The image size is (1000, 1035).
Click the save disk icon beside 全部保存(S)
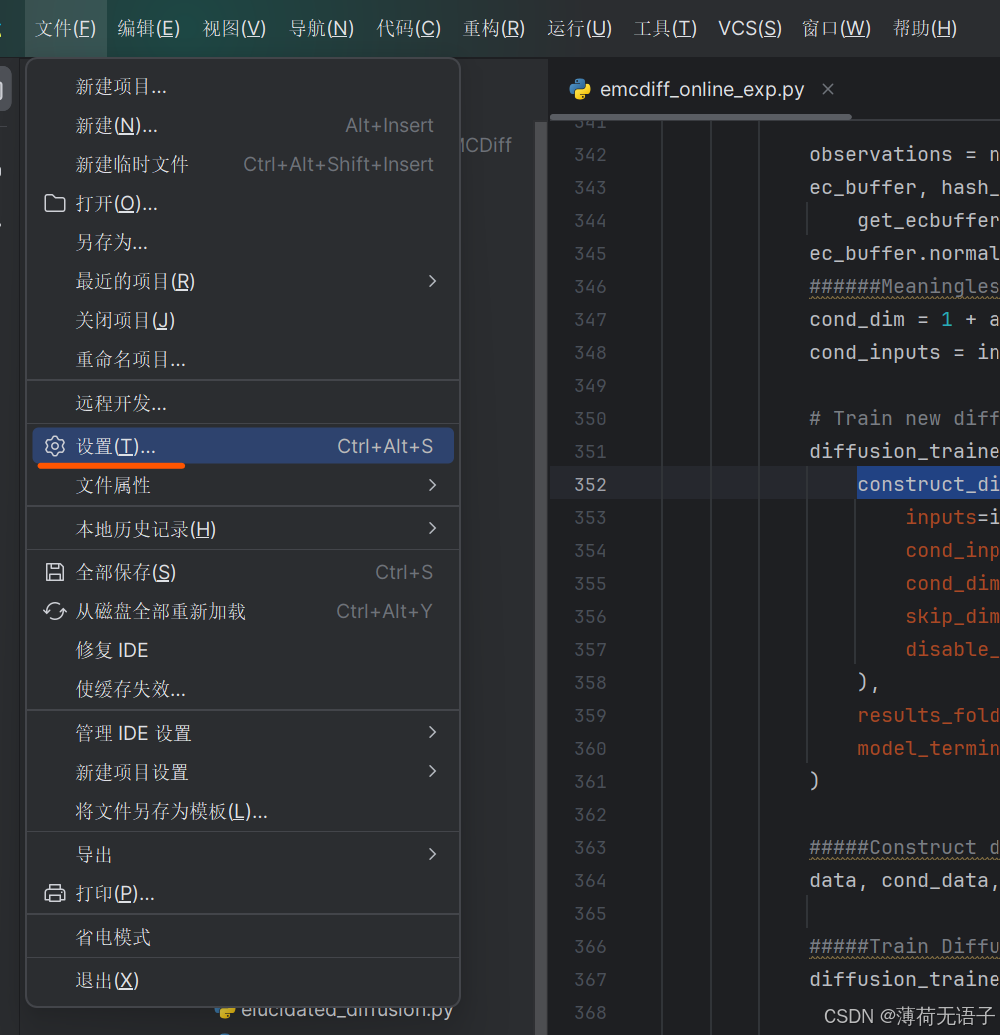pyautogui.click(x=55, y=572)
